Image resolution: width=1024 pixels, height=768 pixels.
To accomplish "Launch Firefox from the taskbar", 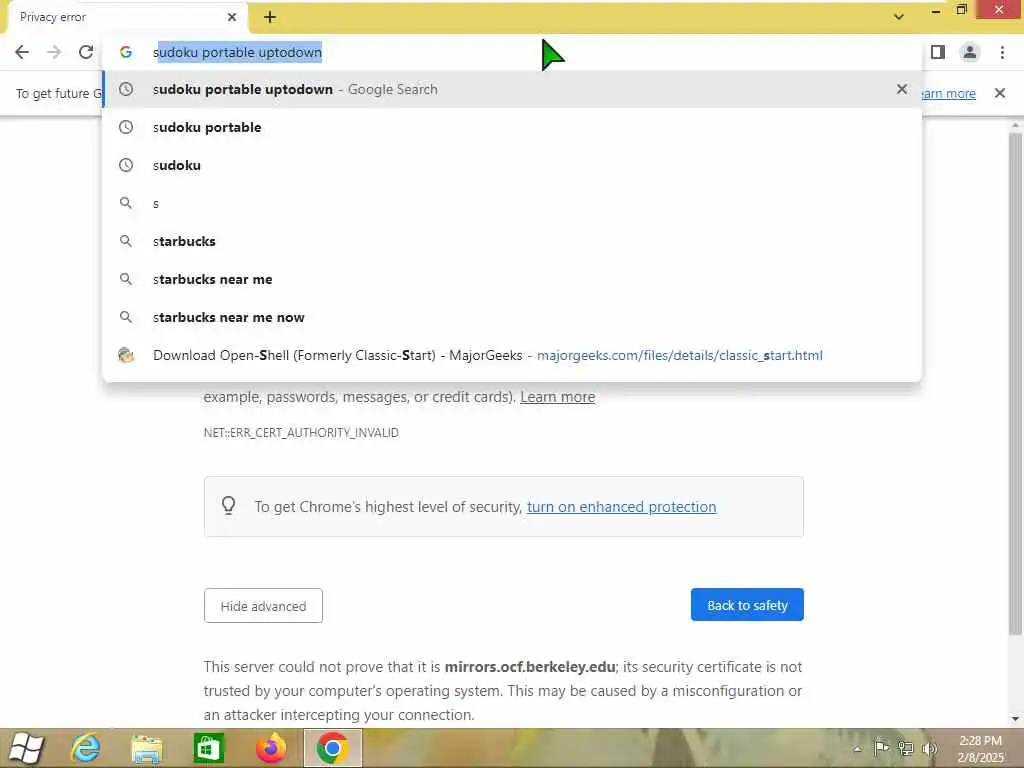I will tap(270, 748).
